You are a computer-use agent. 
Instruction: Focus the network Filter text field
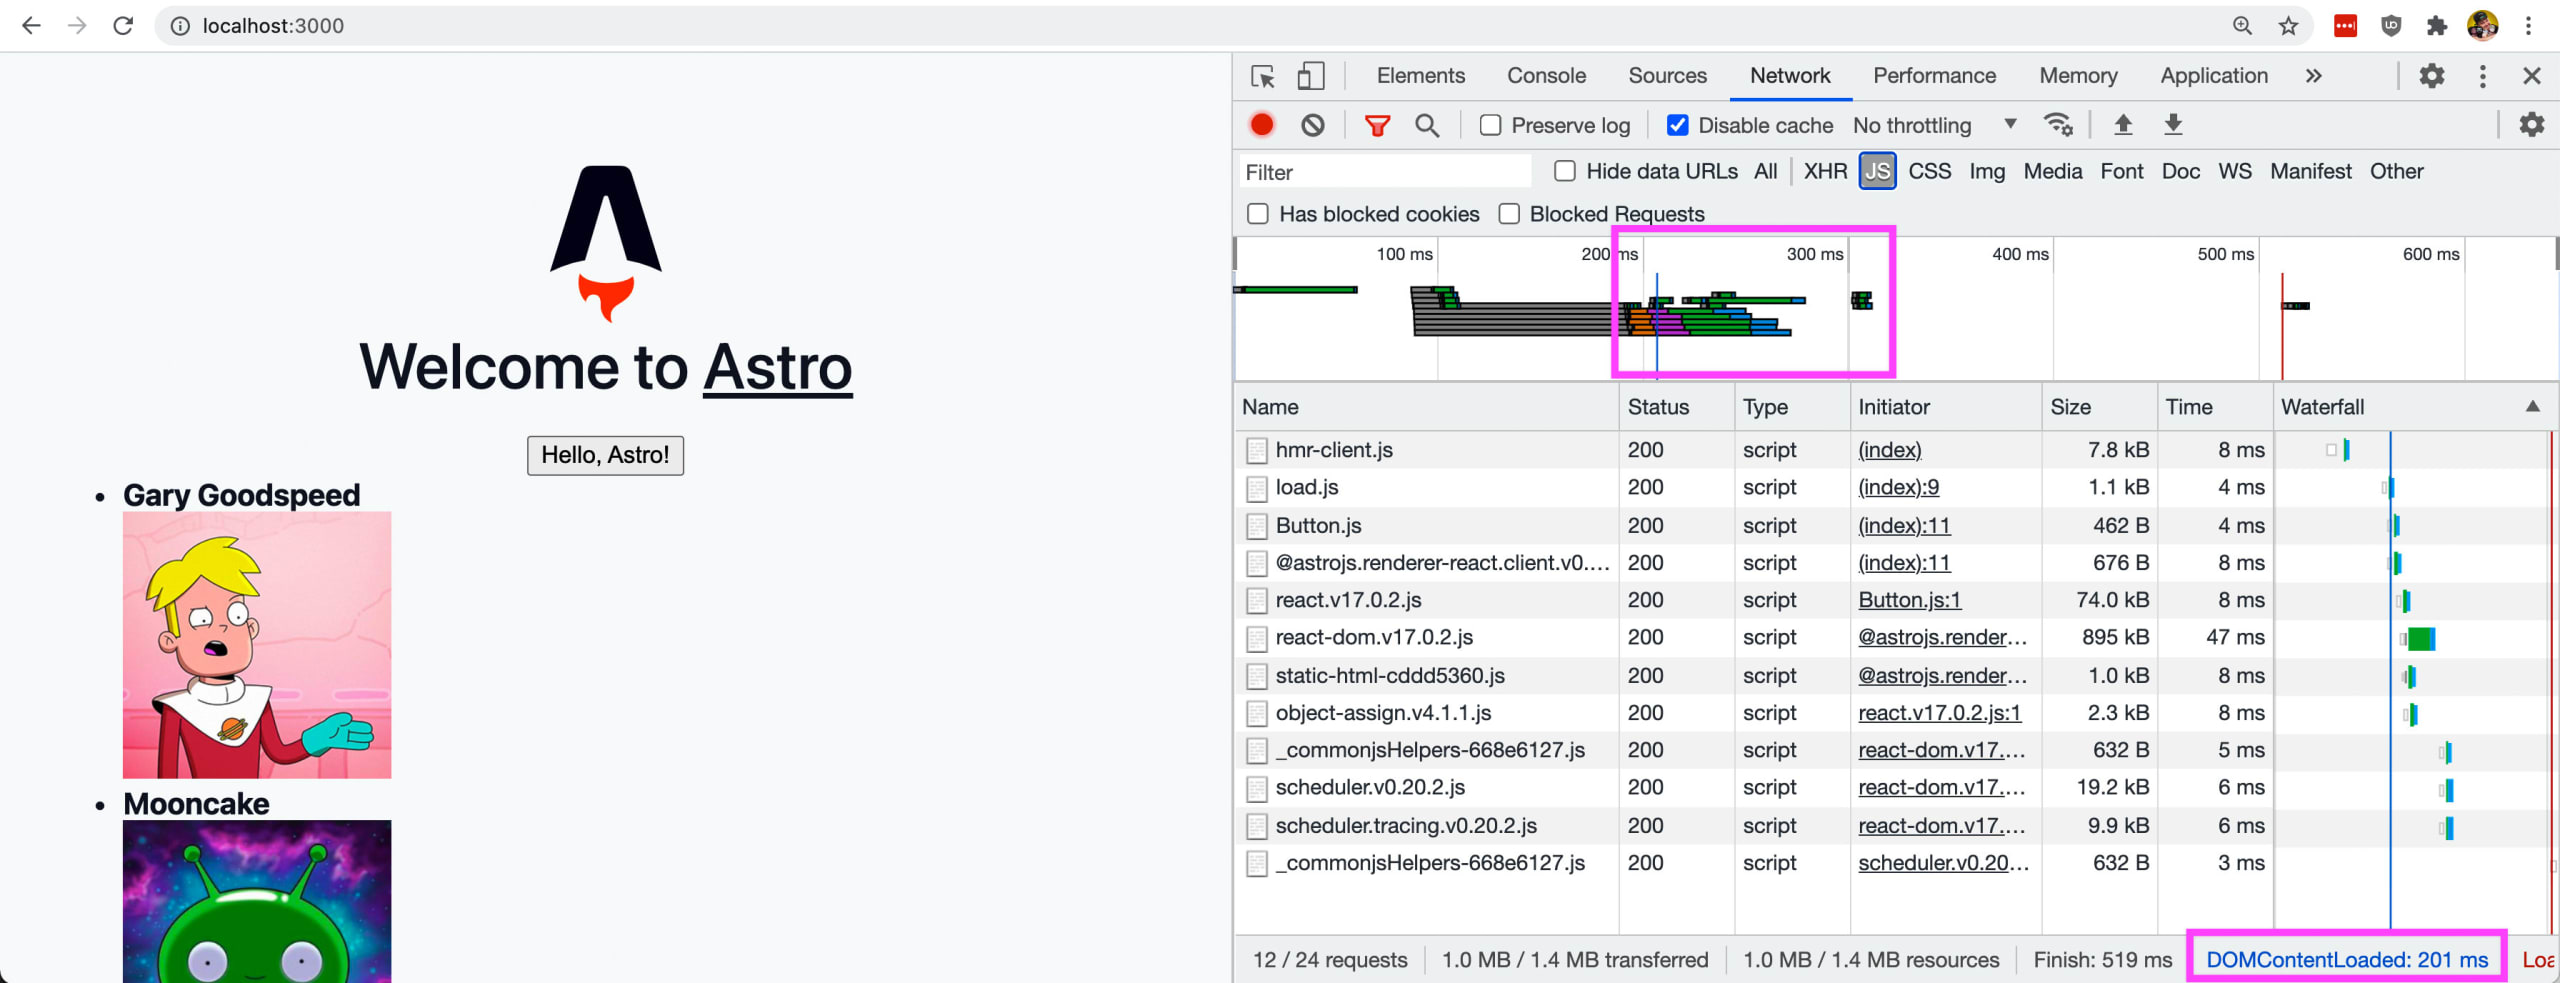click(x=1384, y=172)
